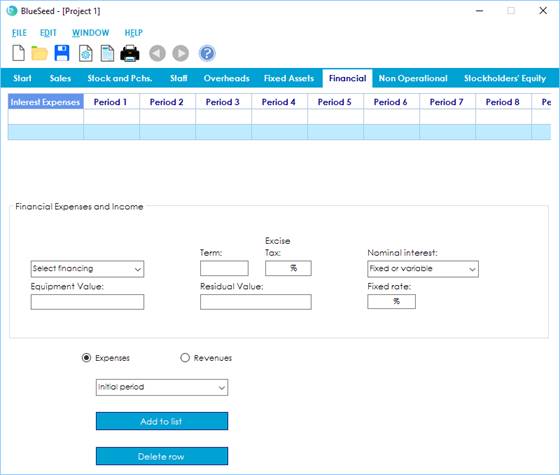The width and height of the screenshot is (560, 475).
Task: Switch to the Stockholders' Equity tab
Action: point(505,78)
